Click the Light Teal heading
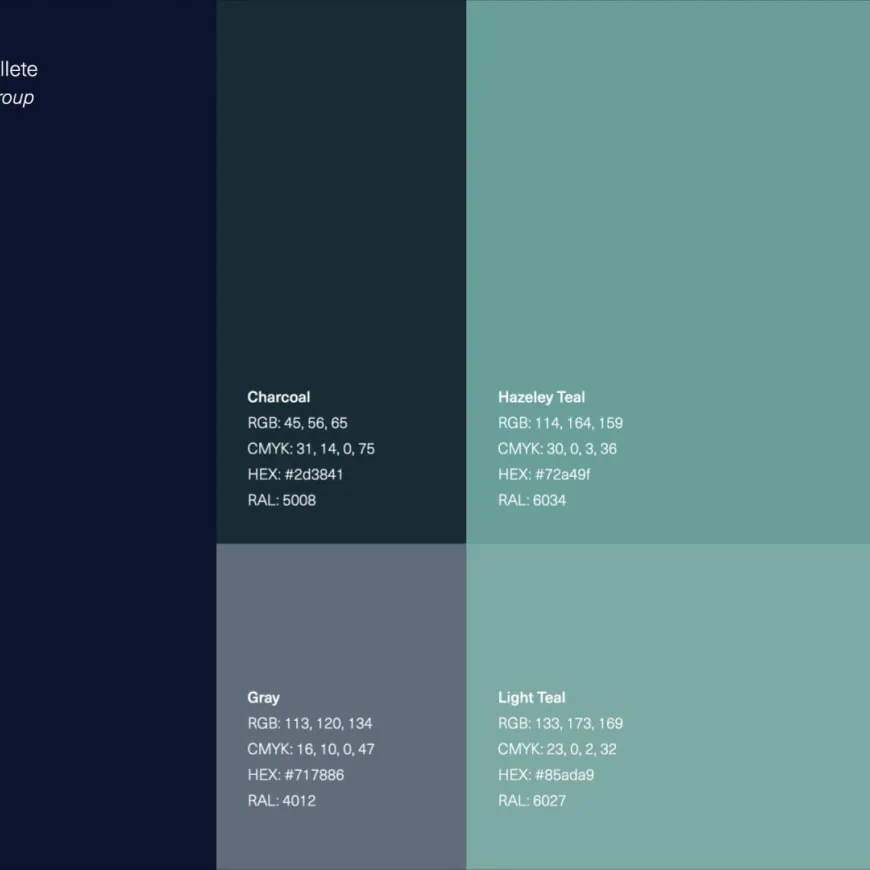870x870 pixels. 532,698
